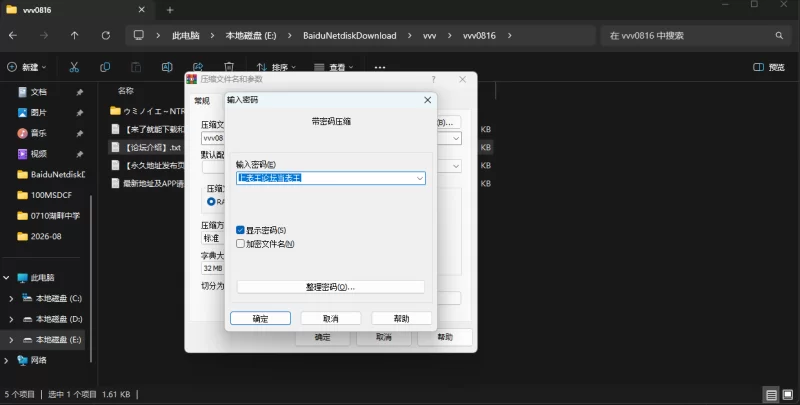This screenshot has height=405, width=800.
Task: Open a new Explorer tab with plus icon
Action: point(170,10)
